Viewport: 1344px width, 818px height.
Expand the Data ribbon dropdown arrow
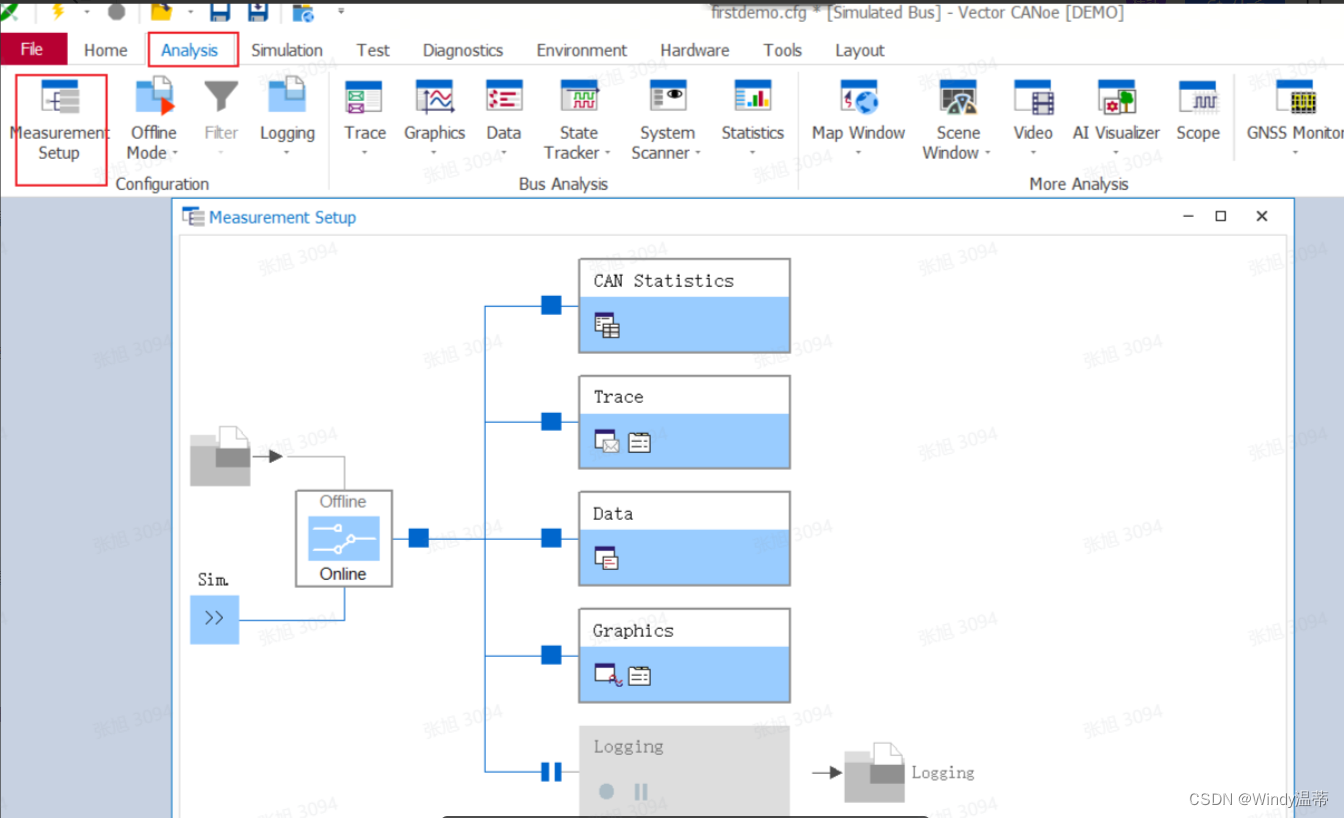tap(504, 153)
